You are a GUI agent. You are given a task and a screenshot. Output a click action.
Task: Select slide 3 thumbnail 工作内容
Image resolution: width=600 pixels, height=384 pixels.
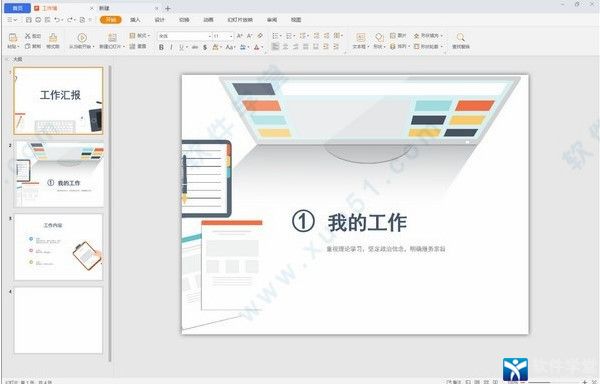pos(58,247)
